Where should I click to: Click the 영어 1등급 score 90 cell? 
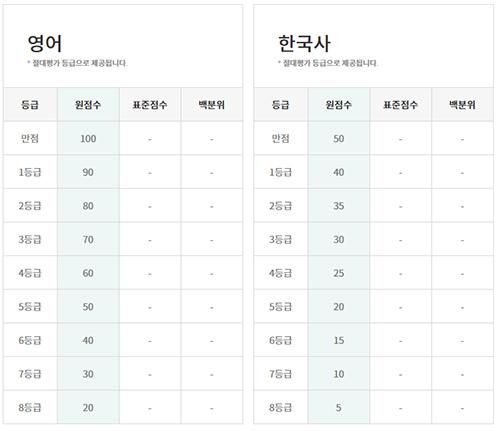88,172
